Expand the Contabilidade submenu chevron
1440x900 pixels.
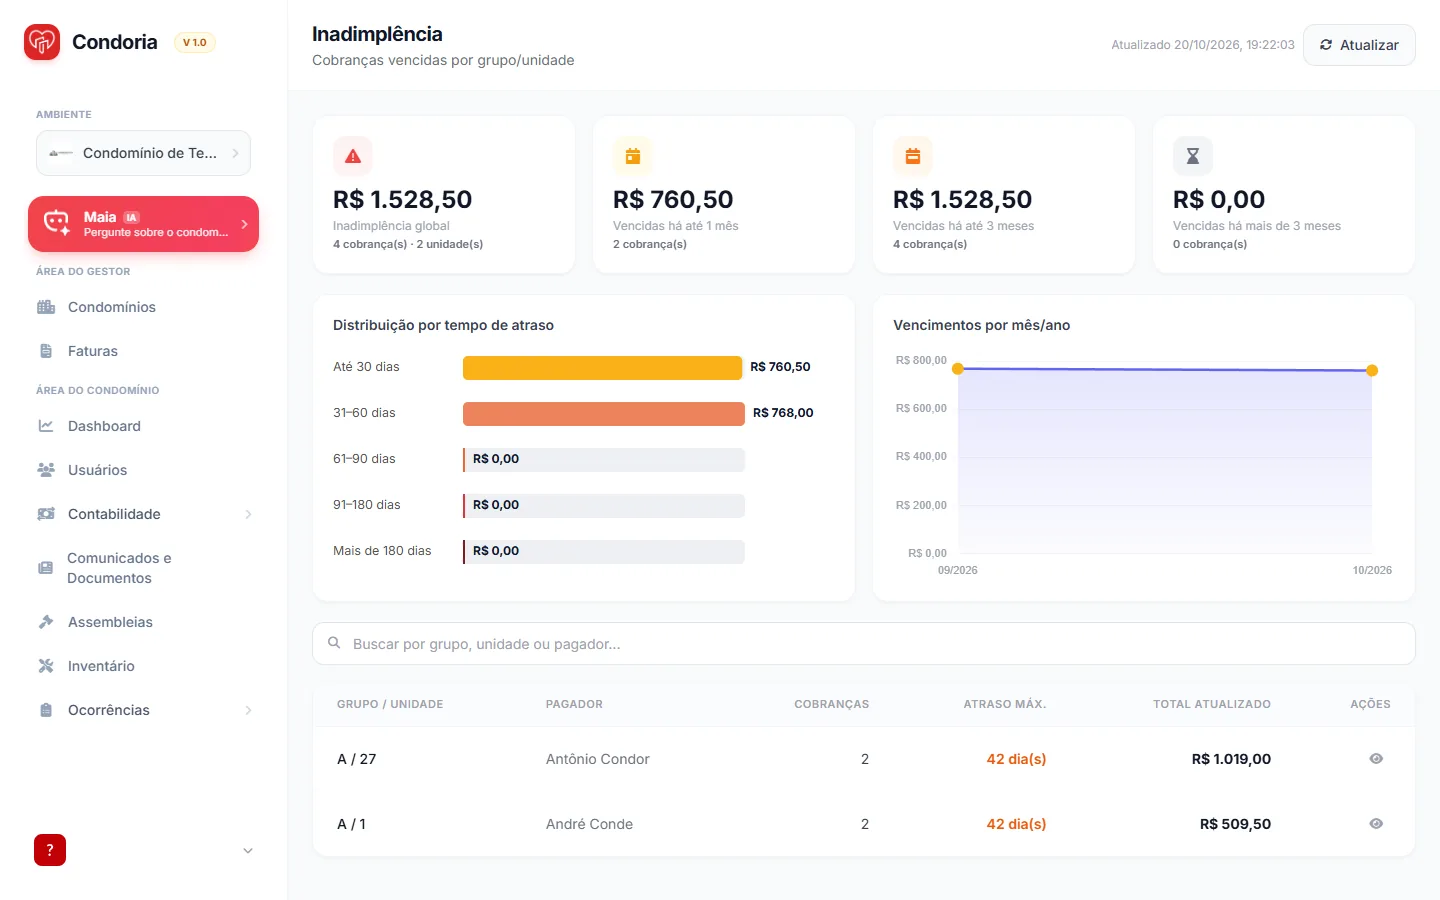(x=248, y=514)
